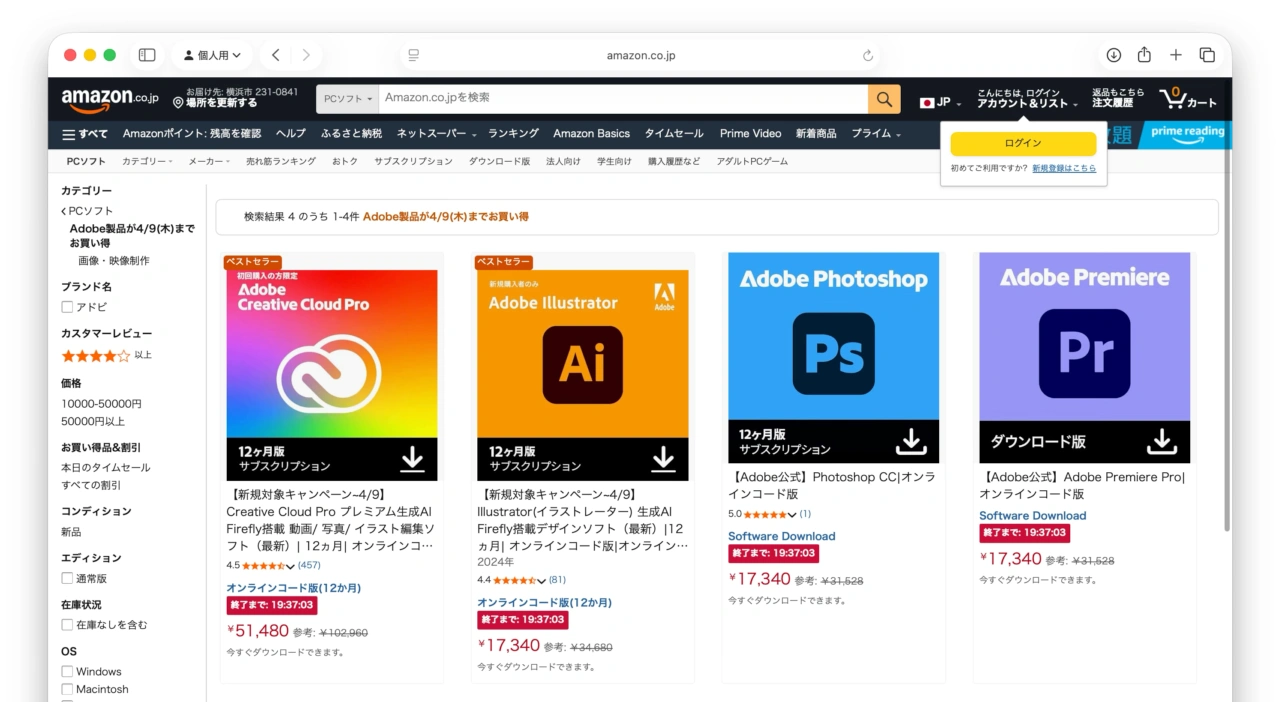Check the Macintosh OS checkbox

(65, 689)
